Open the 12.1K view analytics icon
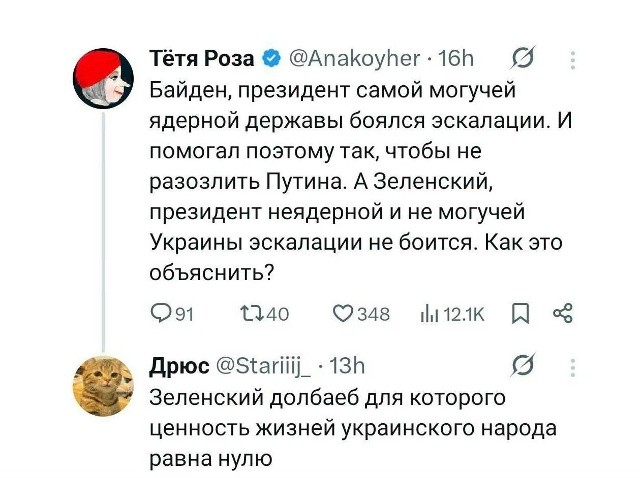 (x=430, y=314)
